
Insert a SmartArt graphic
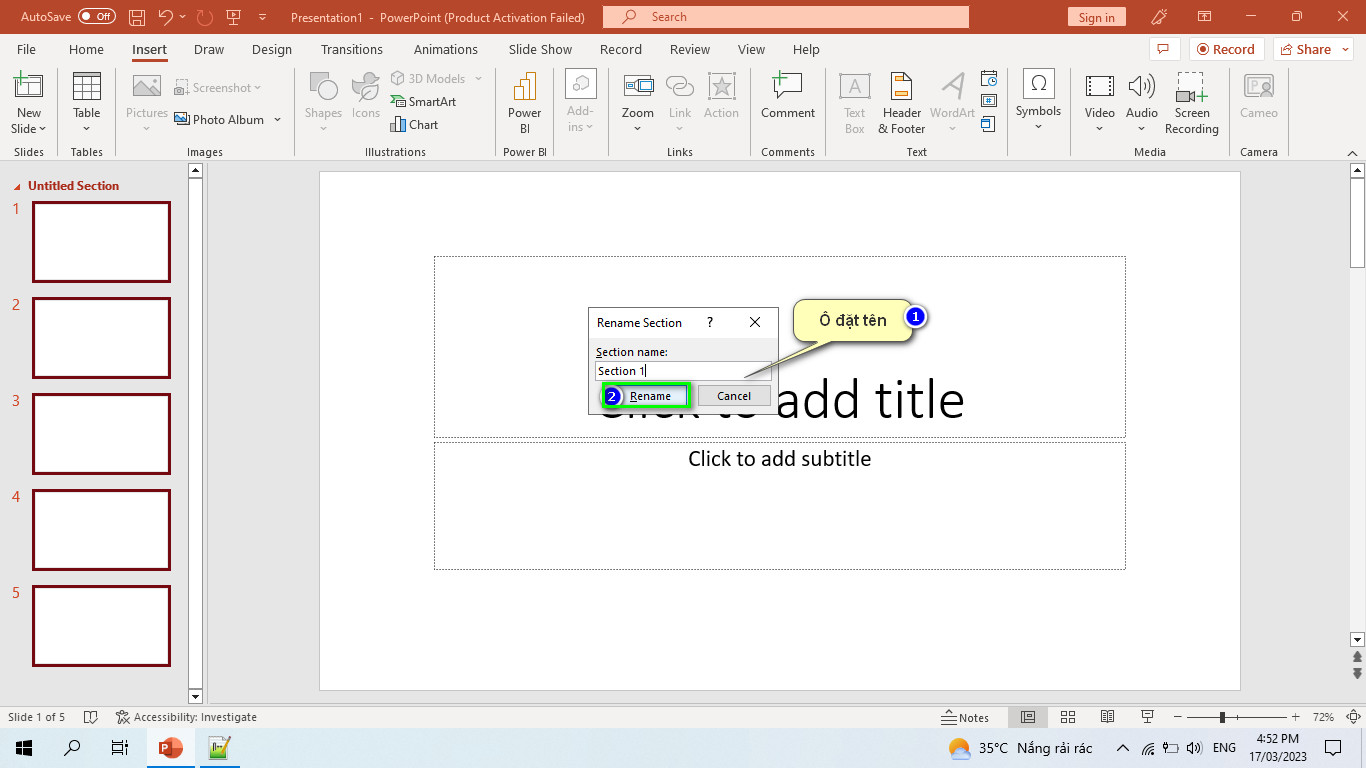point(423,101)
